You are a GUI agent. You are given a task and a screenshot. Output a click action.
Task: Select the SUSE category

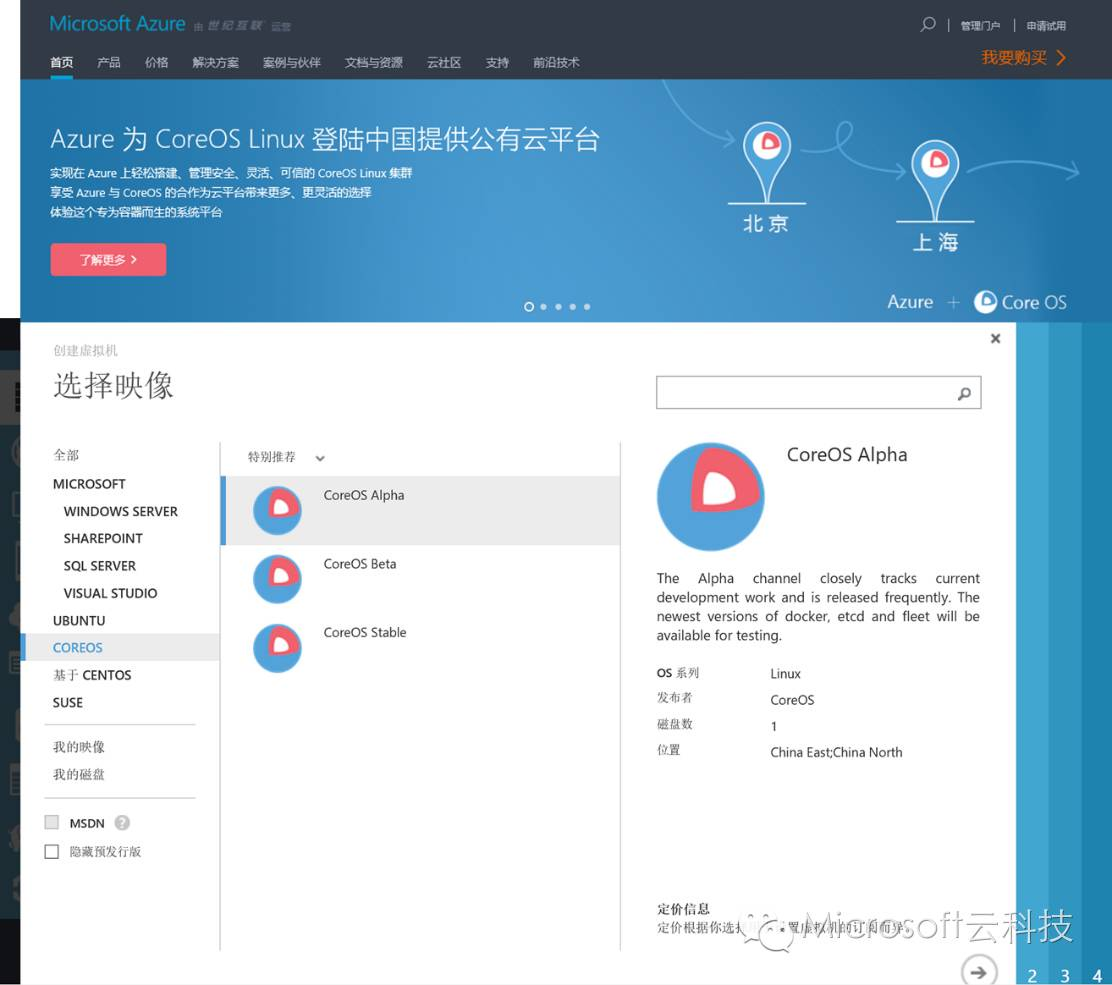click(x=68, y=702)
